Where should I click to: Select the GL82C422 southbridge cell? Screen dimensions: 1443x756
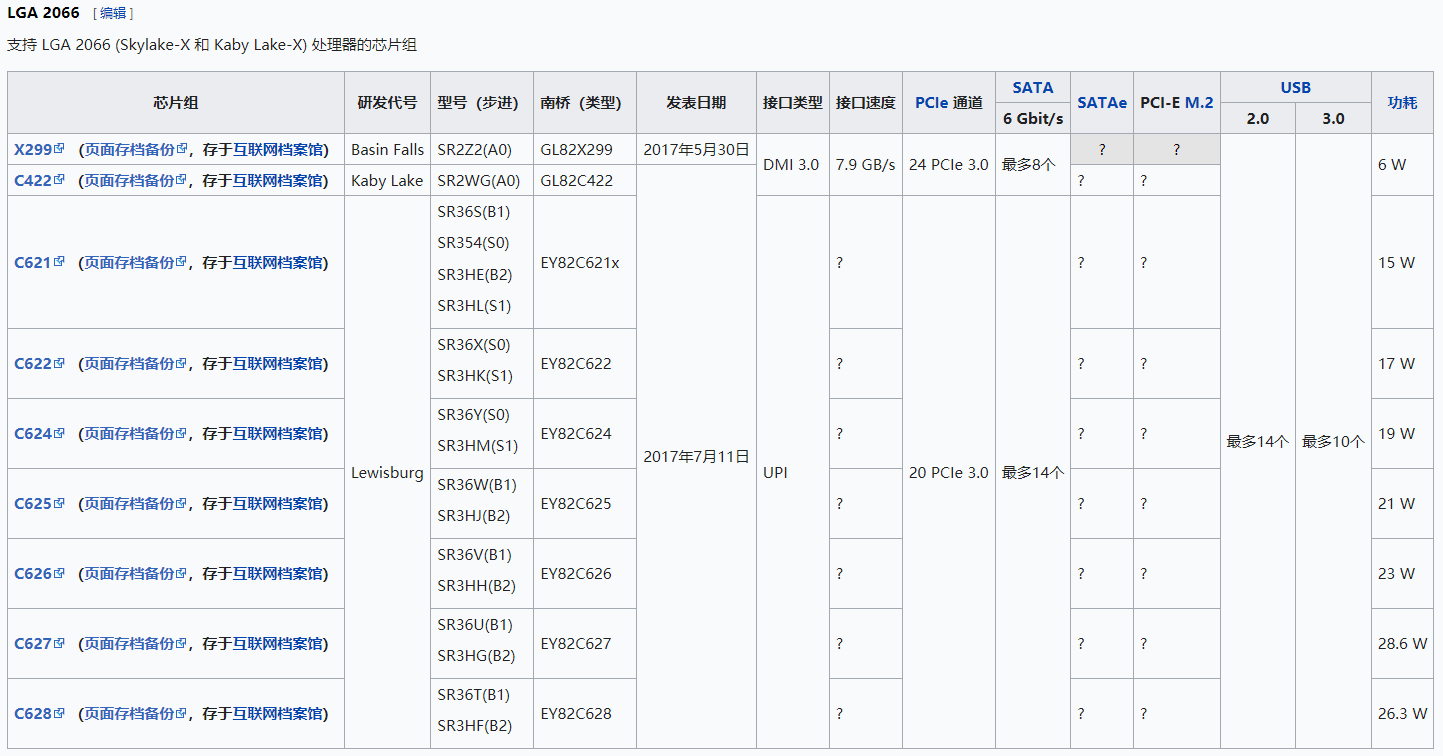point(584,180)
